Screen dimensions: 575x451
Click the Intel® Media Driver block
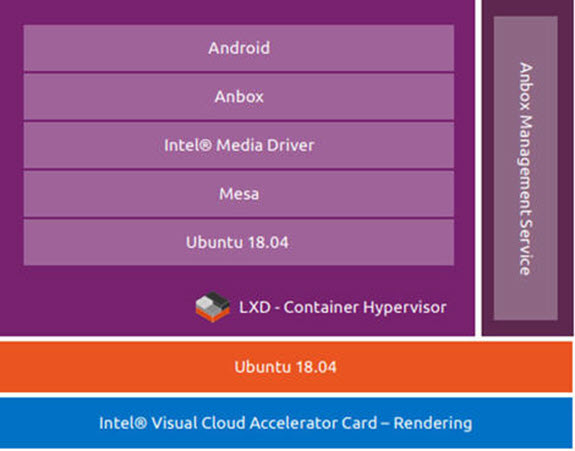point(239,146)
